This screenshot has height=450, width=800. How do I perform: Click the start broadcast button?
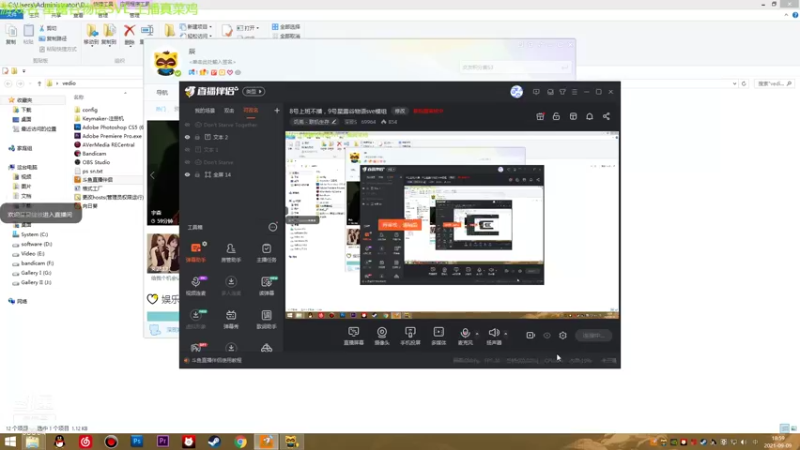594,335
